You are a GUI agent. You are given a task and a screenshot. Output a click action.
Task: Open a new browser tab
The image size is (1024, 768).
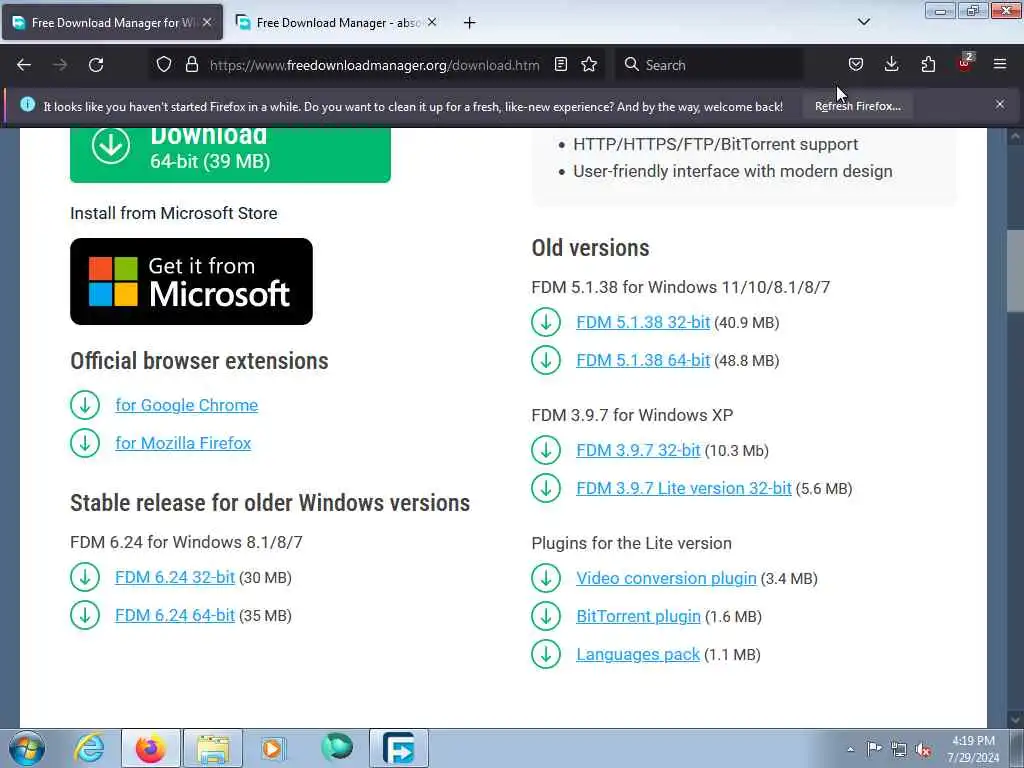point(470,23)
